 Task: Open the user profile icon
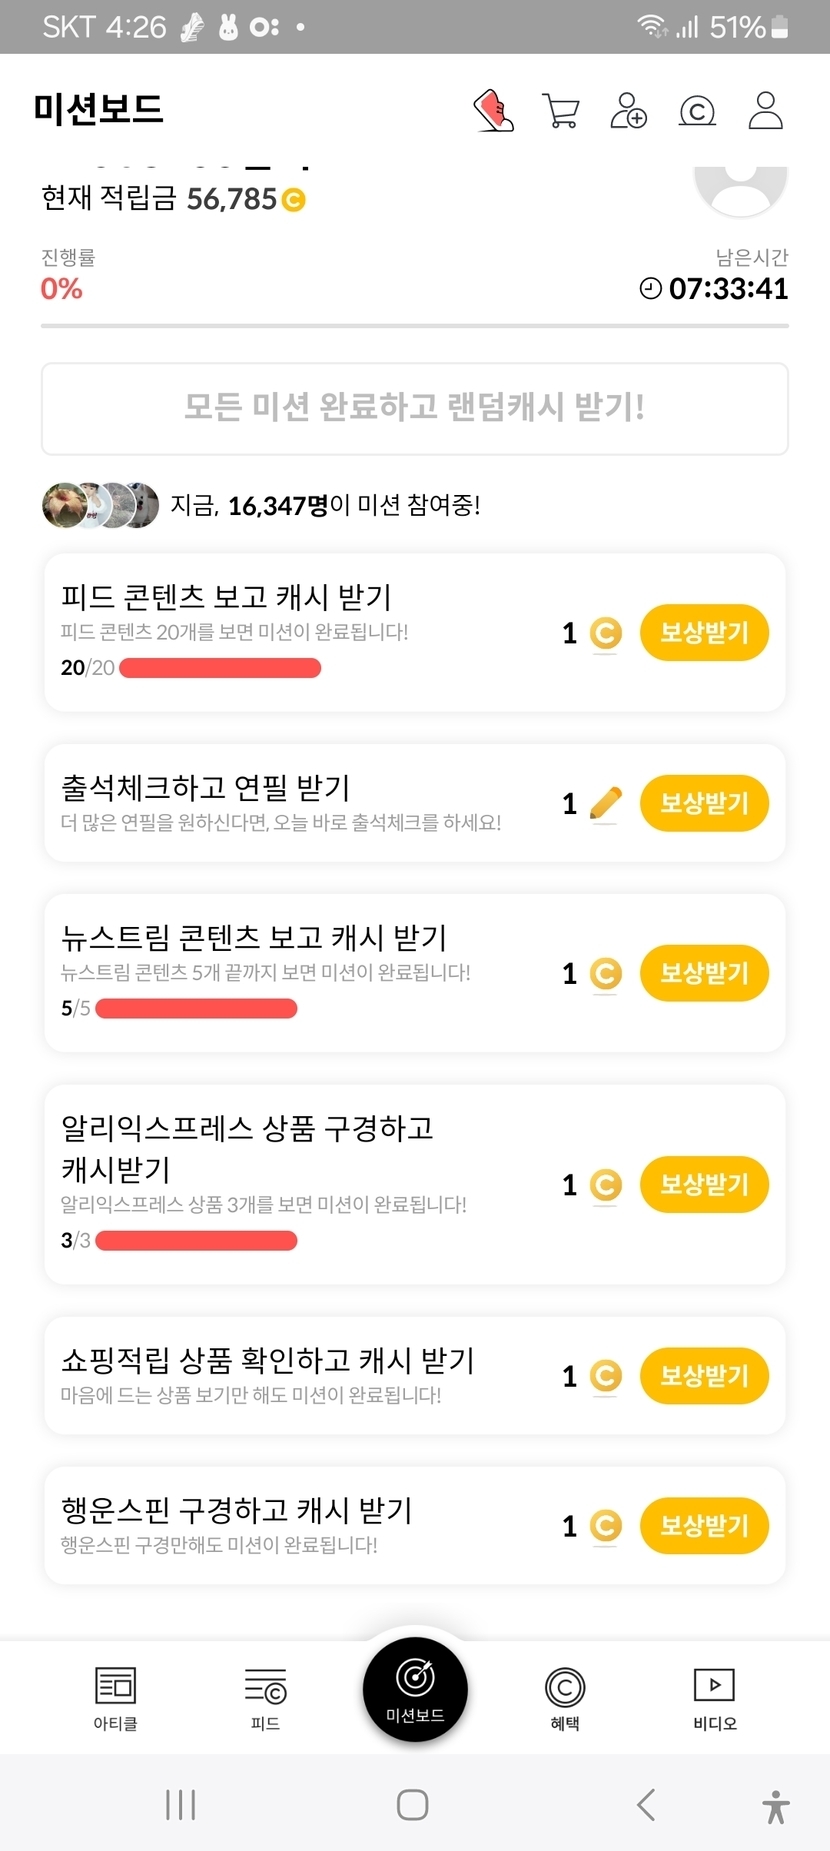point(765,110)
